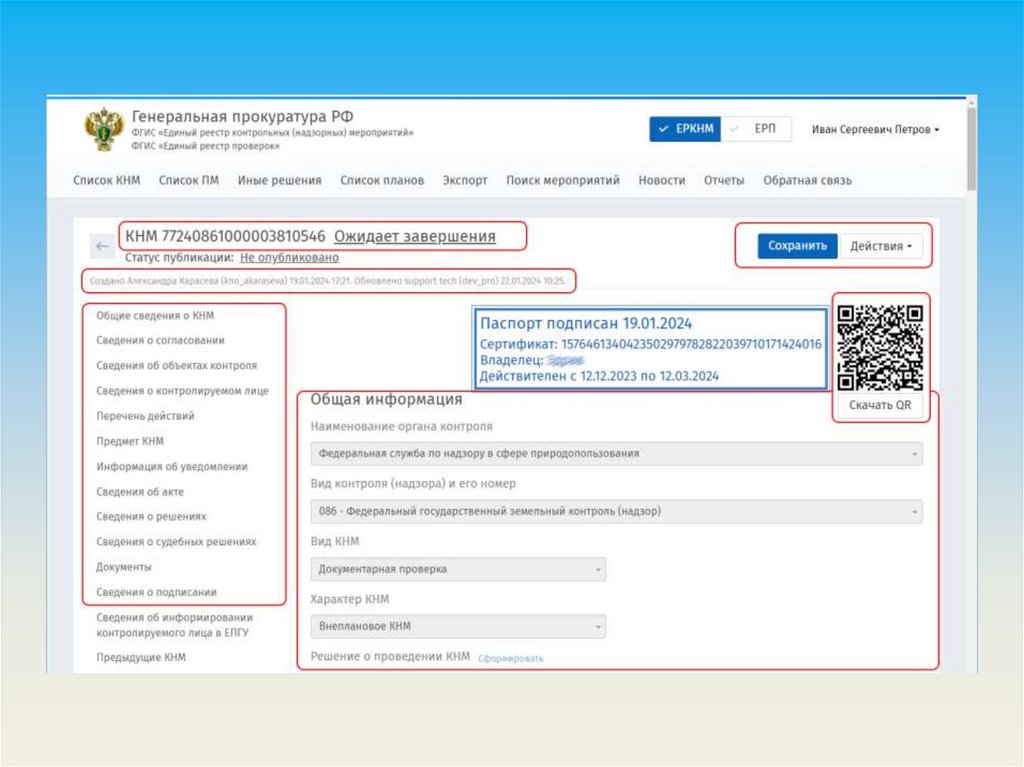This screenshot has width=1024, height=767.
Task: Click the Паспорт подписан 19.01.2024 heading
Action: (x=586, y=323)
